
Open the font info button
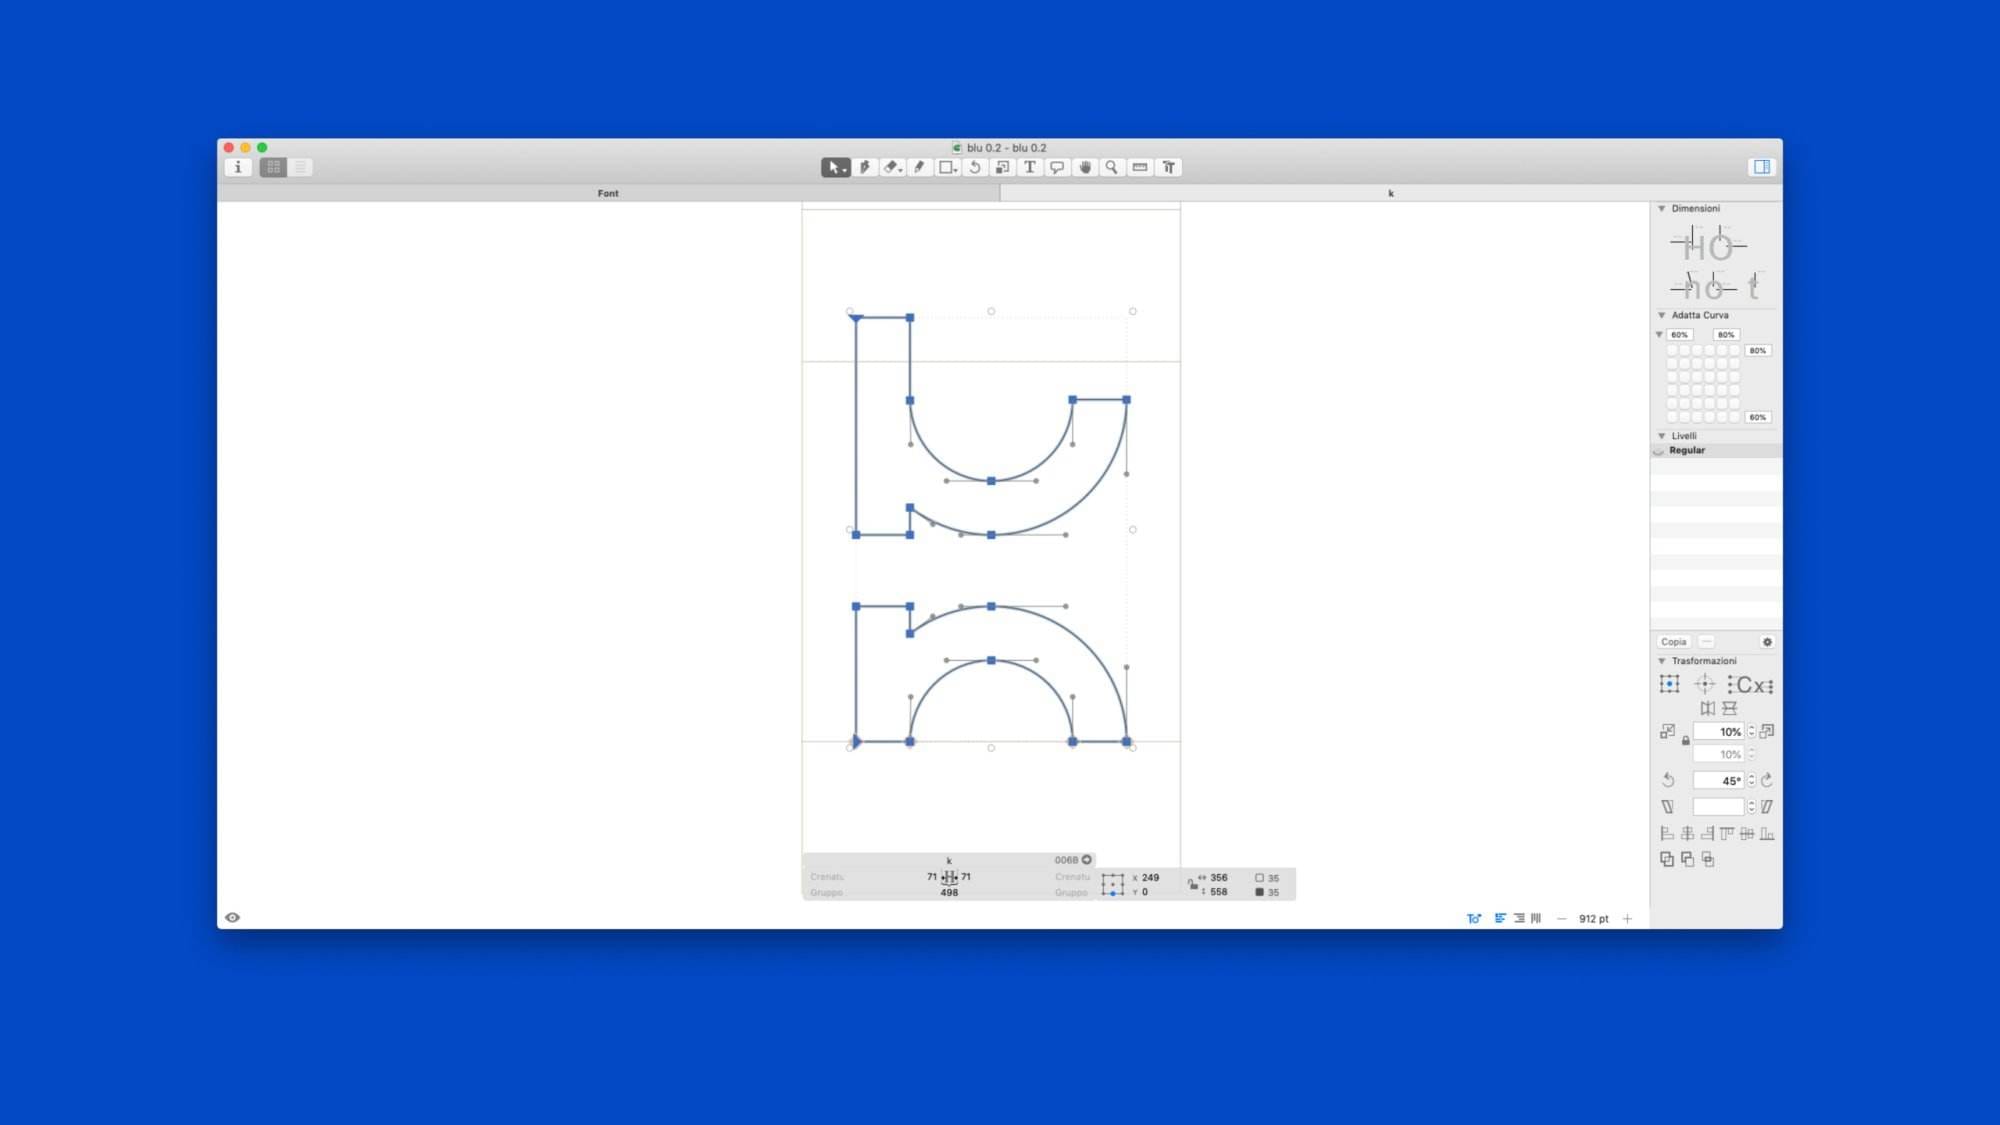click(238, 168)
